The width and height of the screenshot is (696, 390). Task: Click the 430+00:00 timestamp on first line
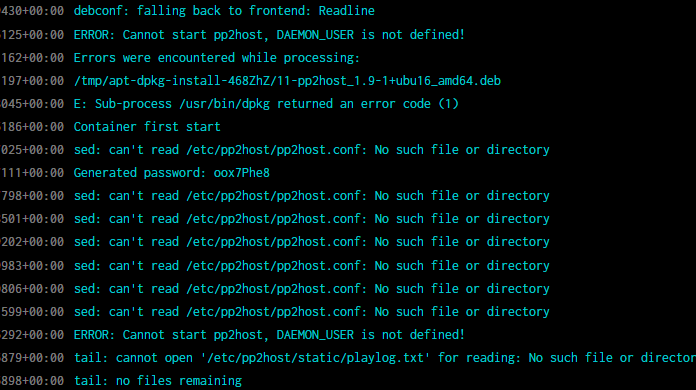pos(32,11)
